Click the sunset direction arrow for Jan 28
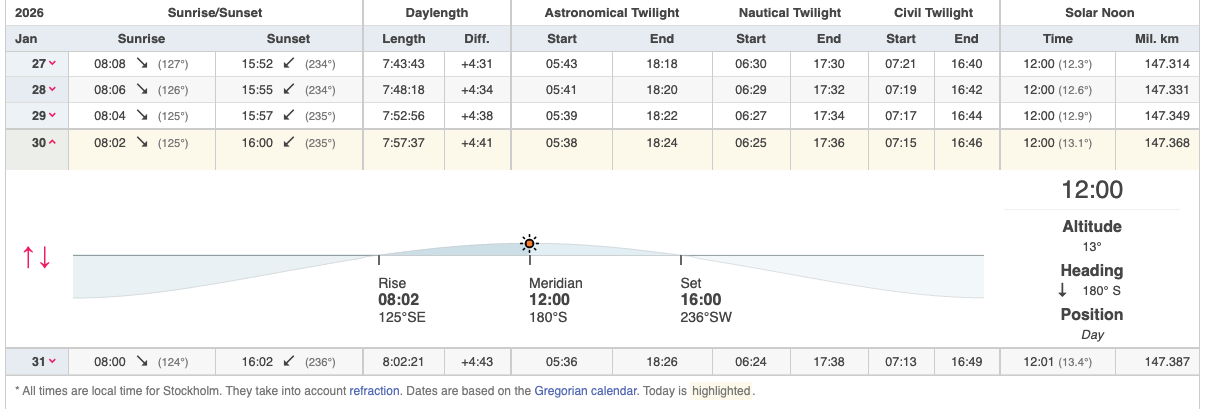 [x=288, y=89]
